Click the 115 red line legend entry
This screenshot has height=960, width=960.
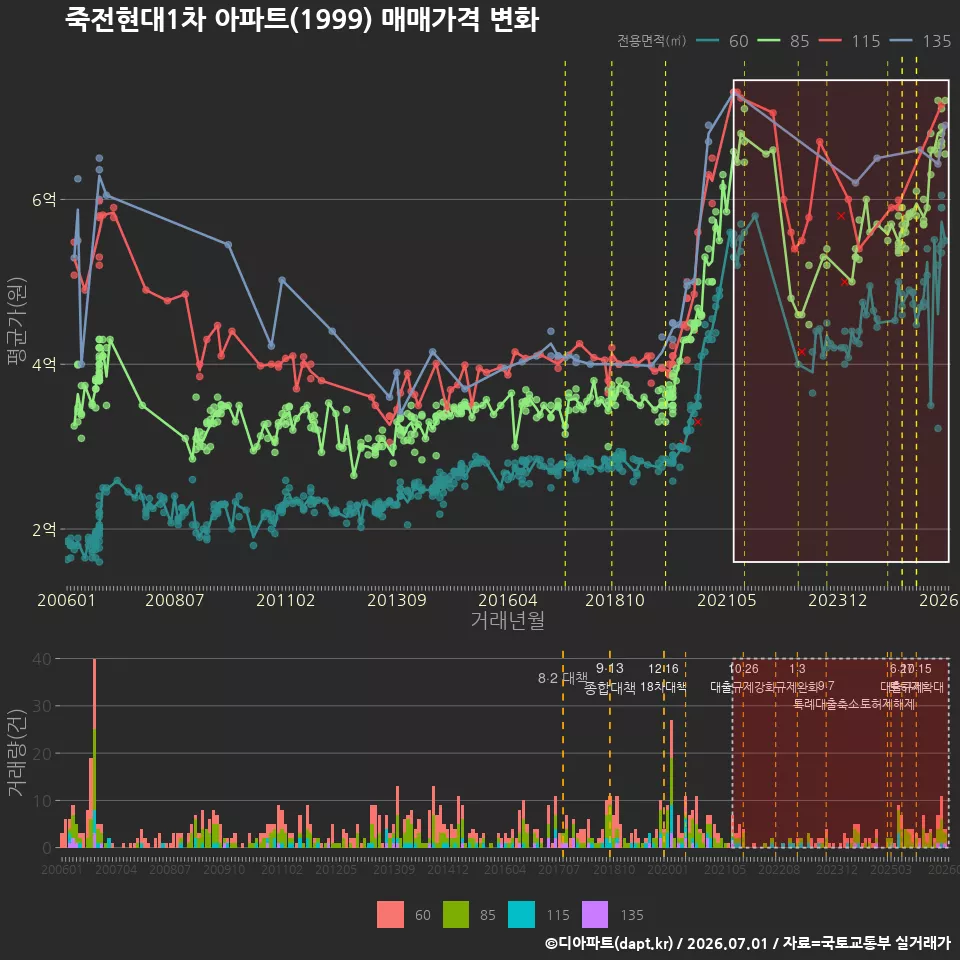coord(849,41)
